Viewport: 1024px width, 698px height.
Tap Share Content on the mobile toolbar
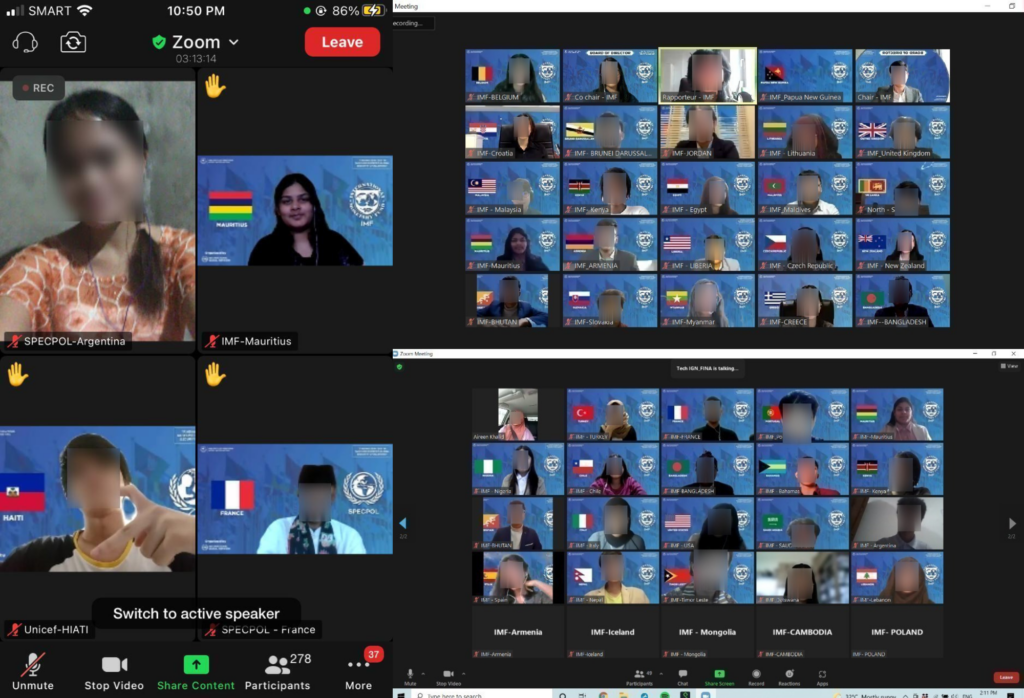click(196, 672)
